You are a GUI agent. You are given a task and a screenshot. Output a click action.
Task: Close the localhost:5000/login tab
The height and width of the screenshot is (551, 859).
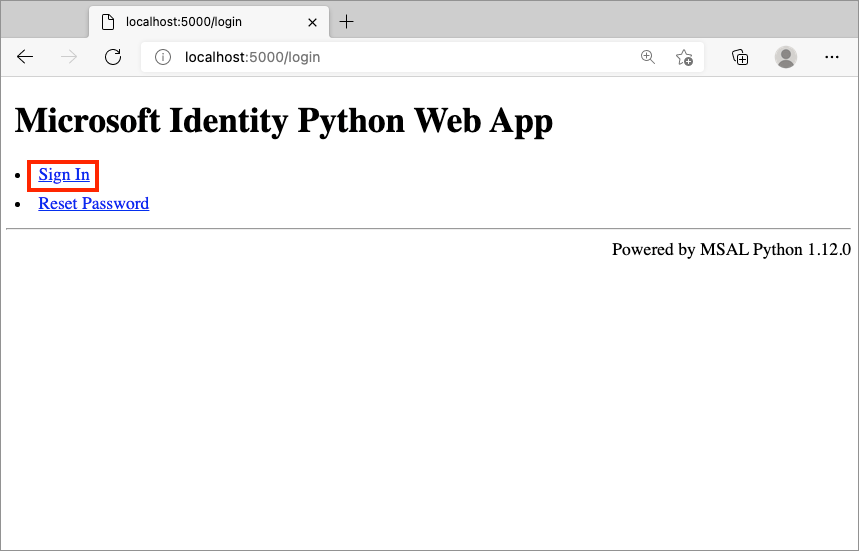click(313, 22)
